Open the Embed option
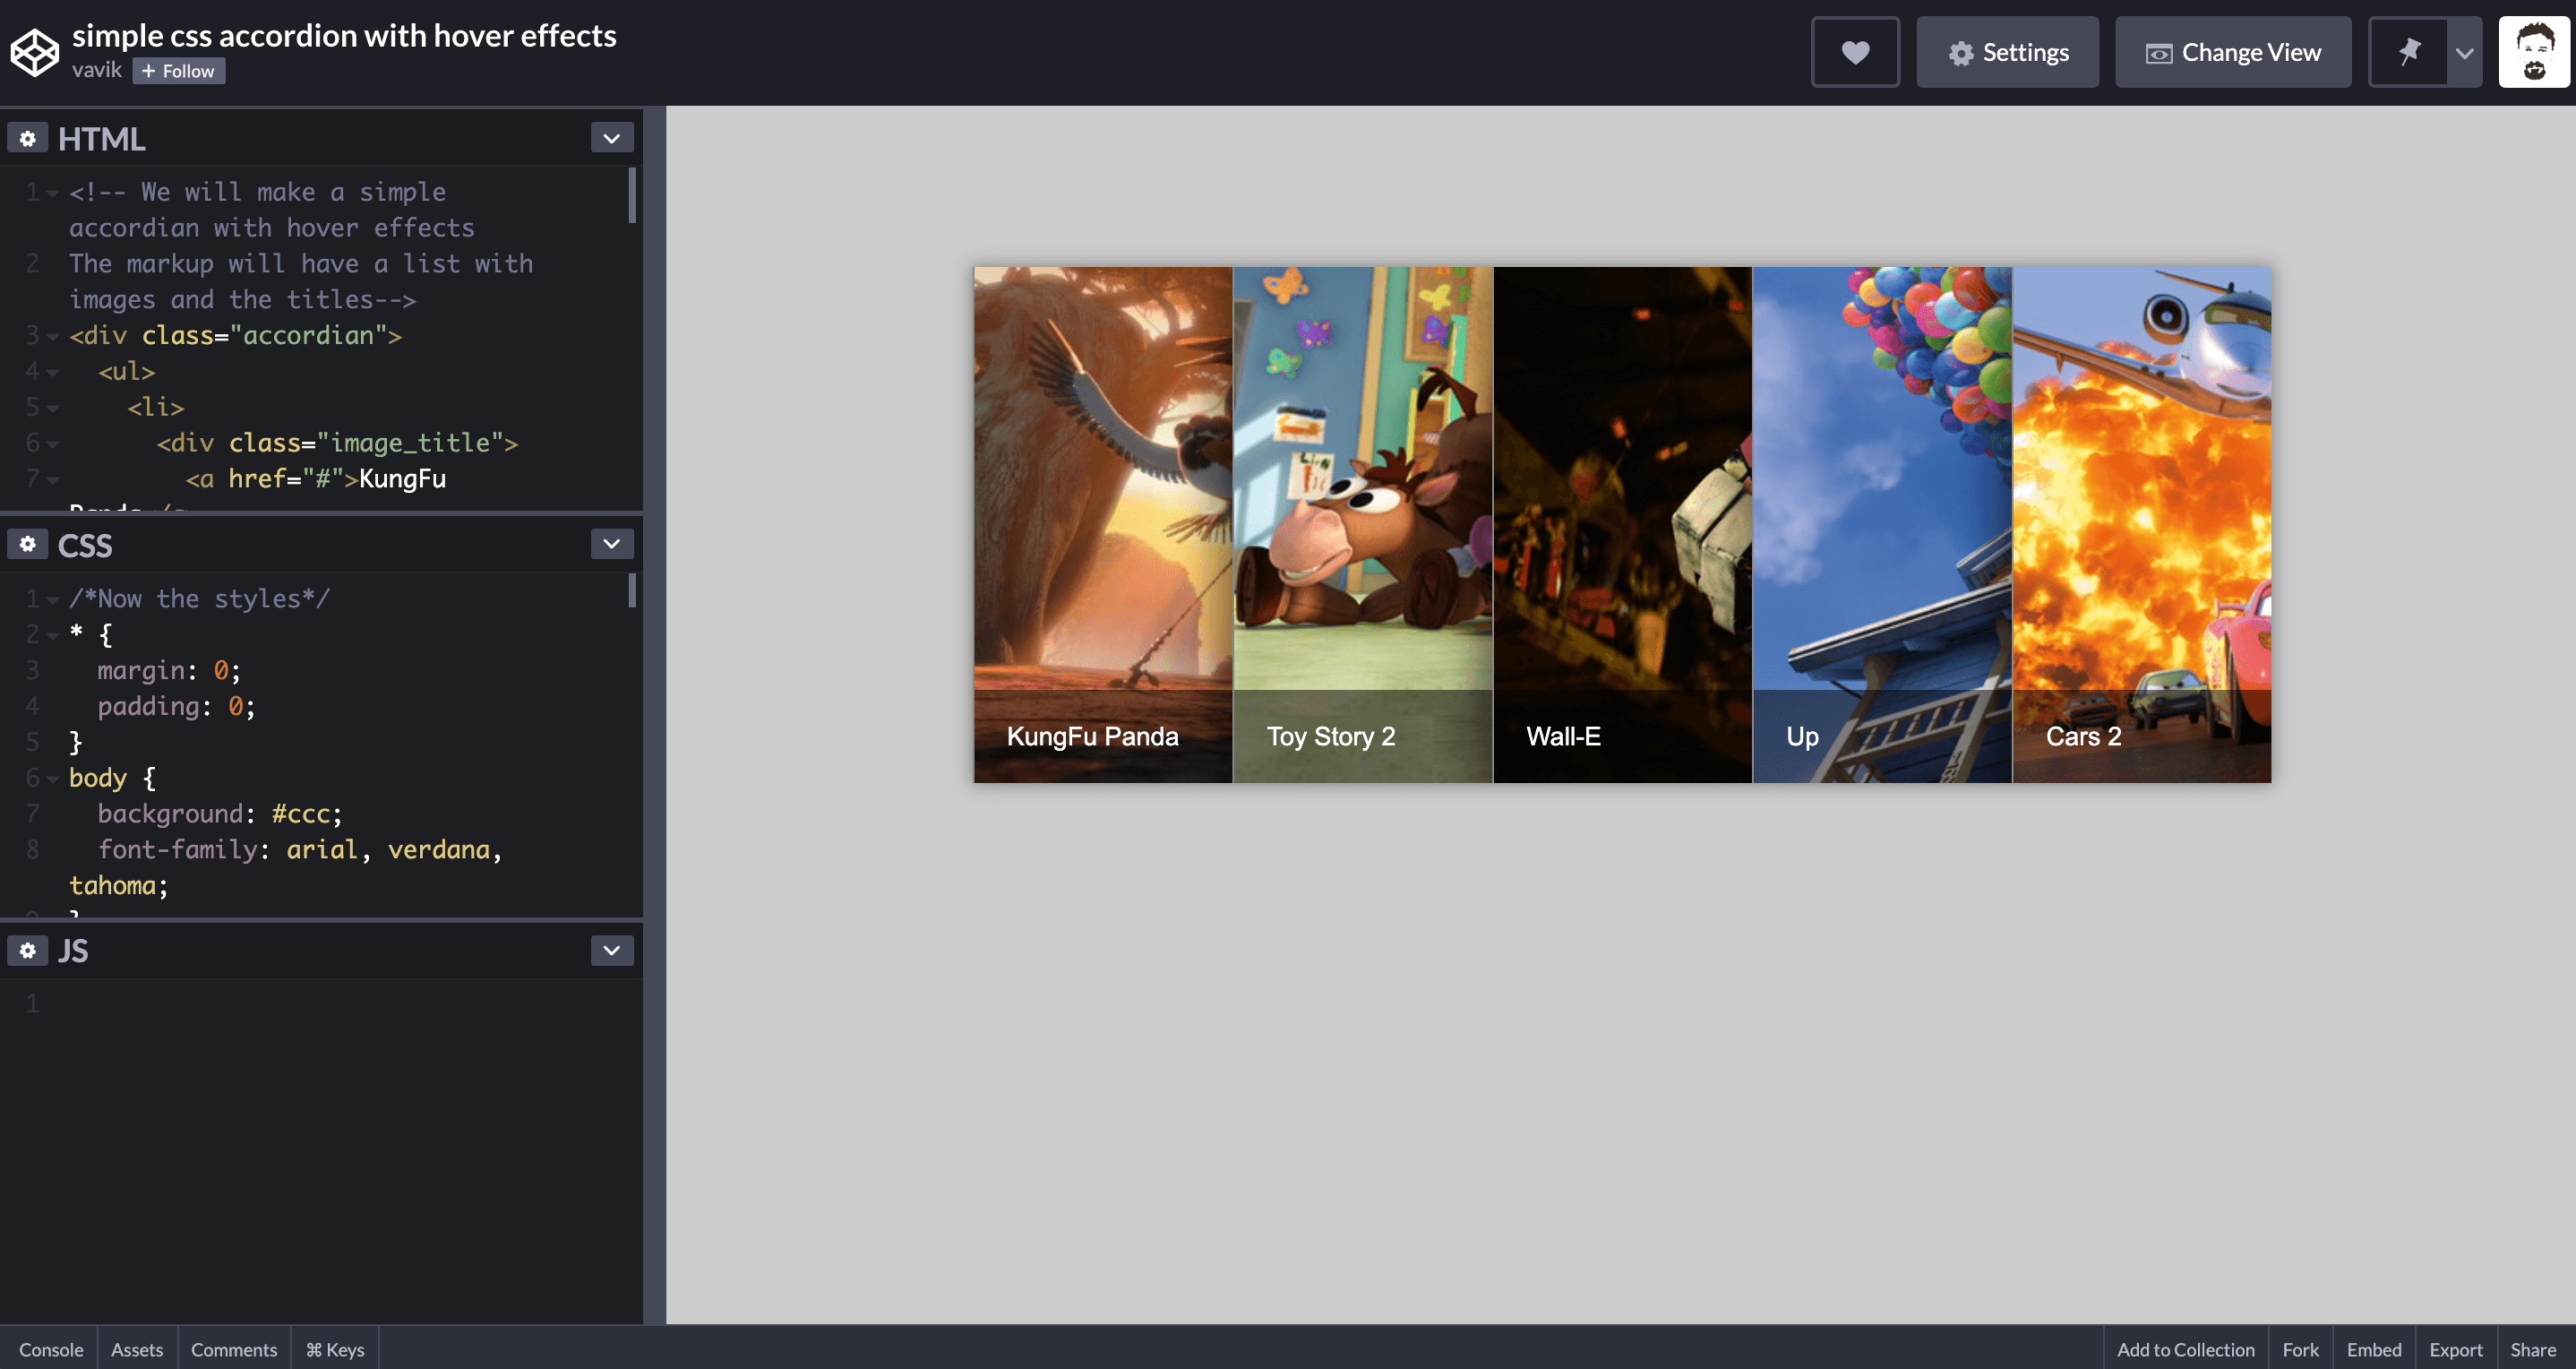The image size is (2576, 1369). [2374, 1349]
